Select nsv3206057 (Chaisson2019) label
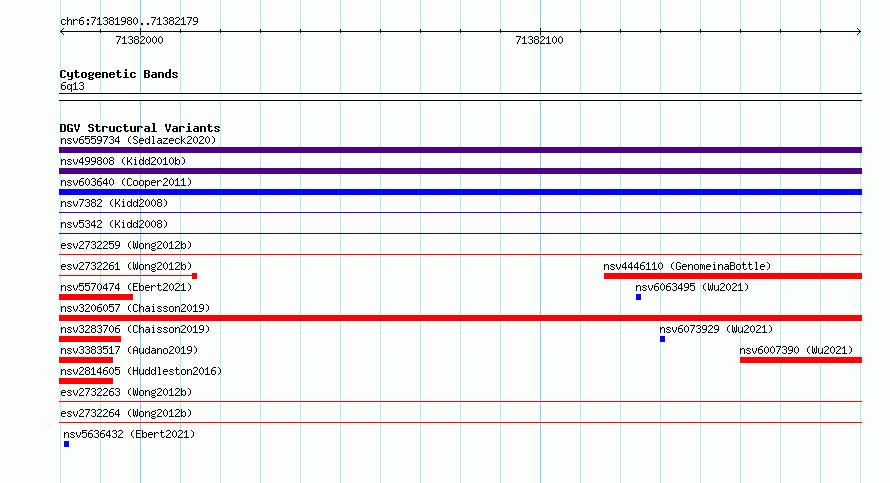The image size is (890, 483). coord(135,308)
